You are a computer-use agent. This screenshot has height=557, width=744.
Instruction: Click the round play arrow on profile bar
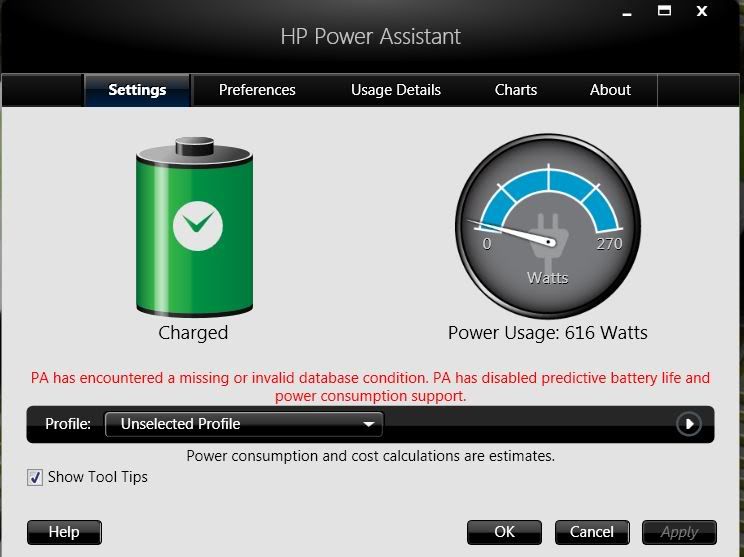[688, 424]
